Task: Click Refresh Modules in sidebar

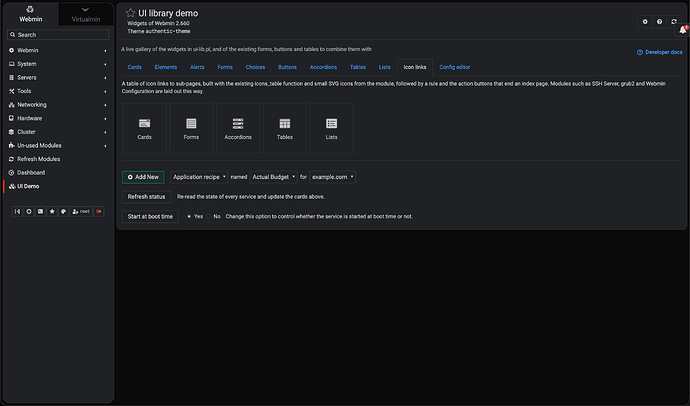Action: (x=58, y=159)
